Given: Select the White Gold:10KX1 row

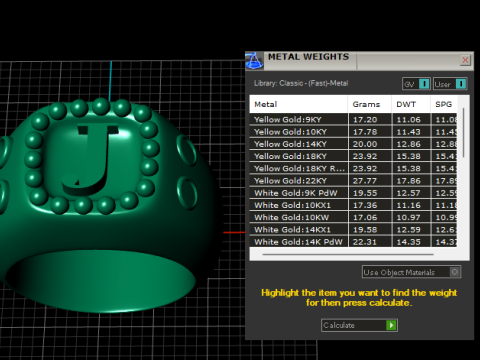Looking at the screenshot, I should (x=353, y=205).
